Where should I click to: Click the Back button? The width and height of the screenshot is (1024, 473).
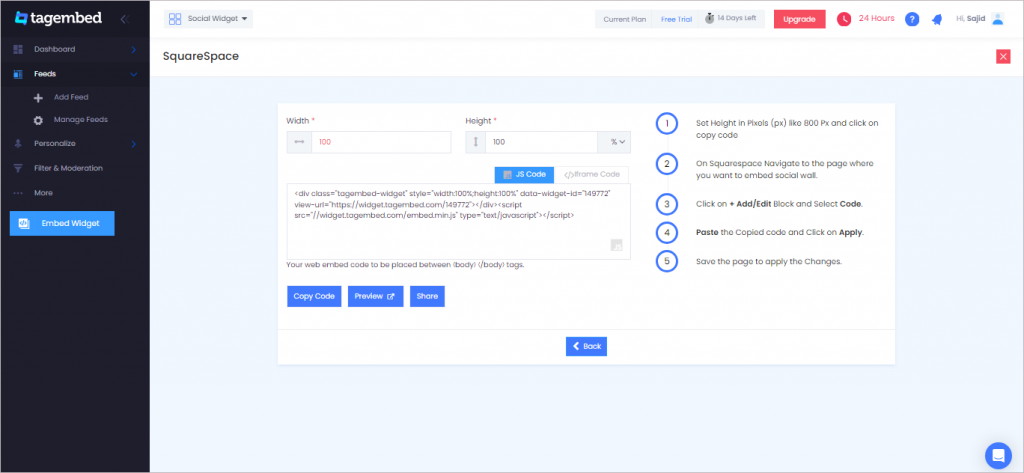coord(586,346)
